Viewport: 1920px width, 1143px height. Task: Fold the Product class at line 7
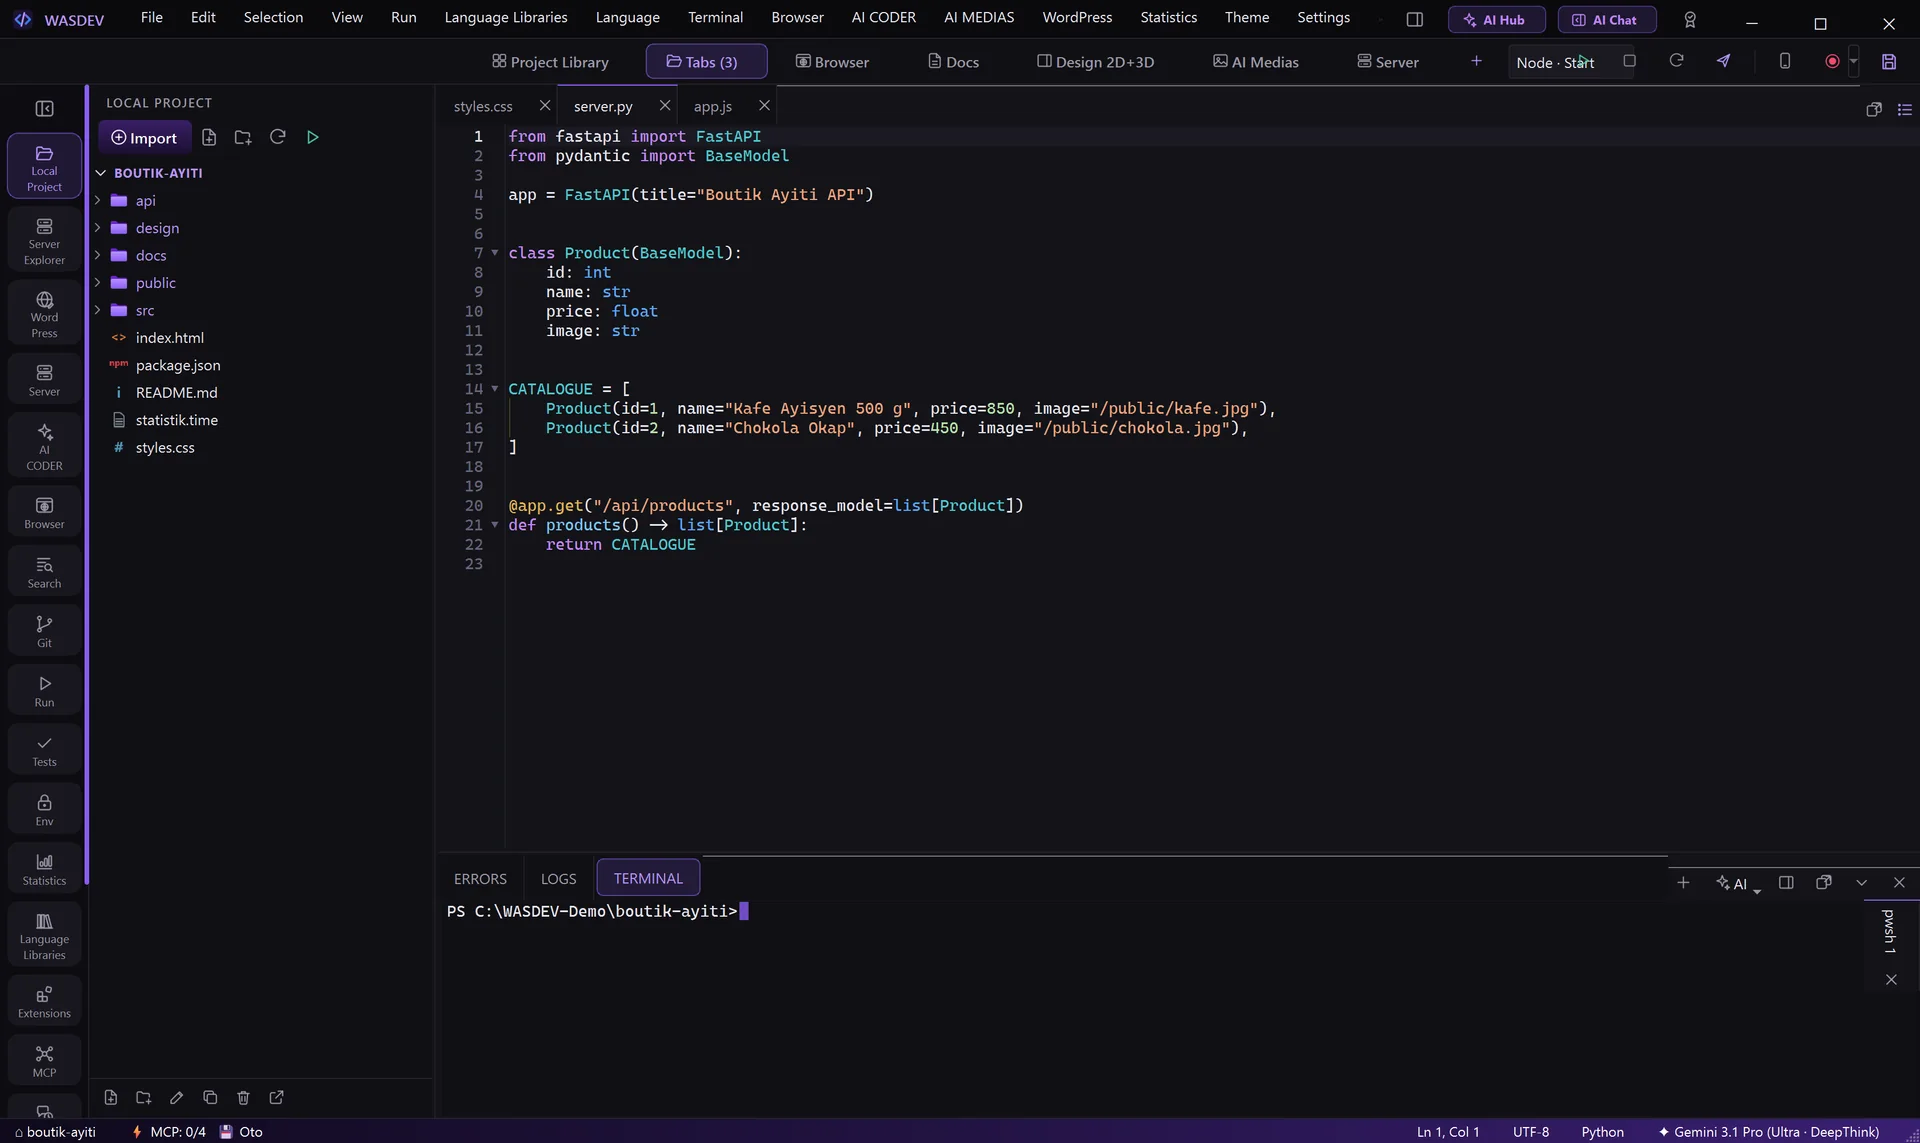click(x=494, y=253)
